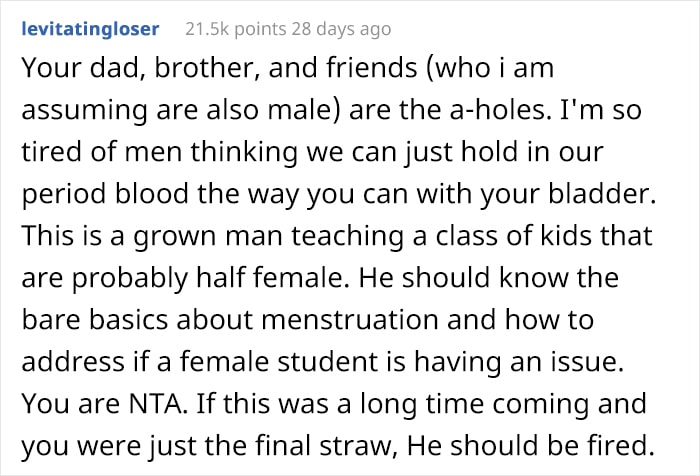The image size is (700, 476).
Task: Click the word 'NTA' in the comment
Action: 156,404
